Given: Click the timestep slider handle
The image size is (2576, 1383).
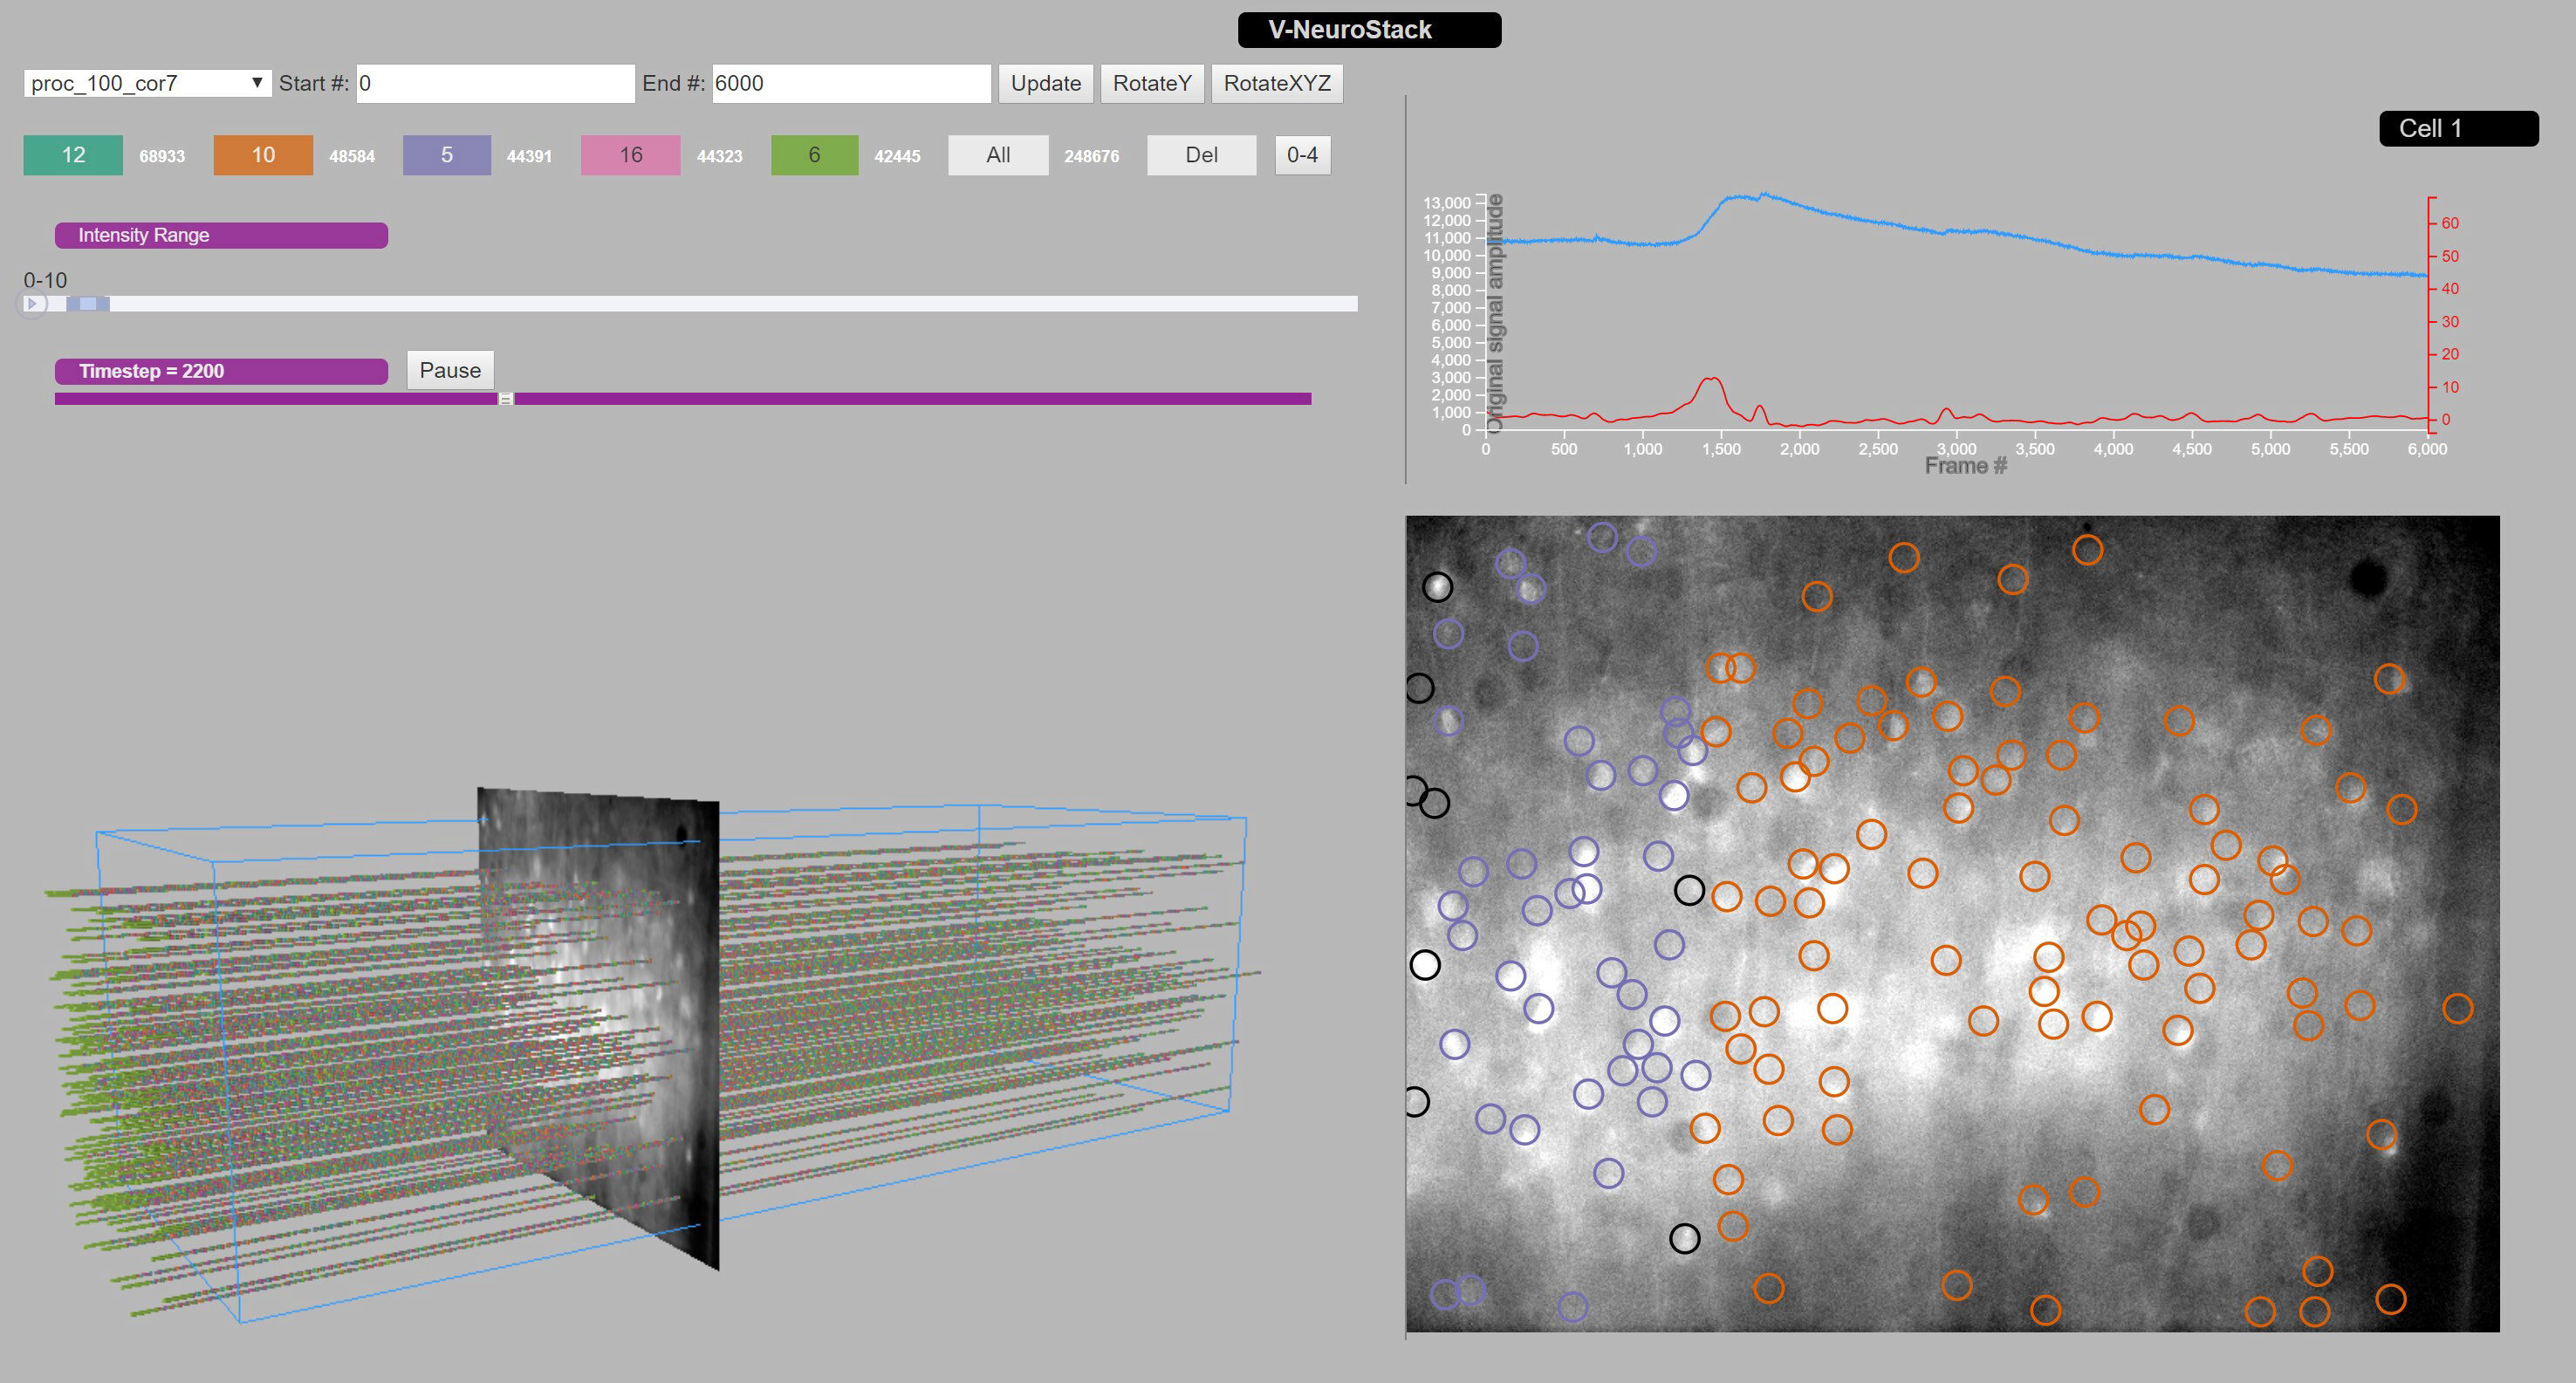Looking at the screenshot, I should pyautogui.click(x=506, y=399).
